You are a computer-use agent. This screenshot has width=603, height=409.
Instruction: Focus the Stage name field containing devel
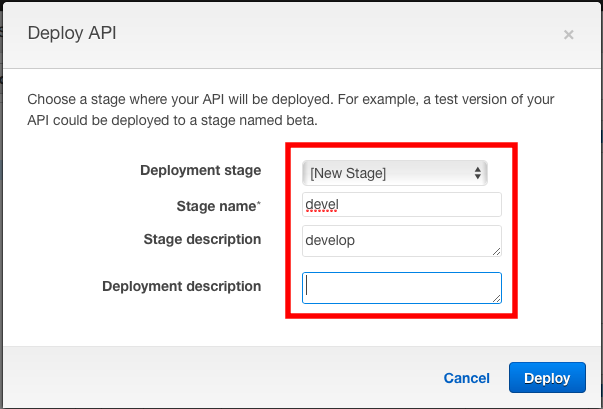pos(401,204)
